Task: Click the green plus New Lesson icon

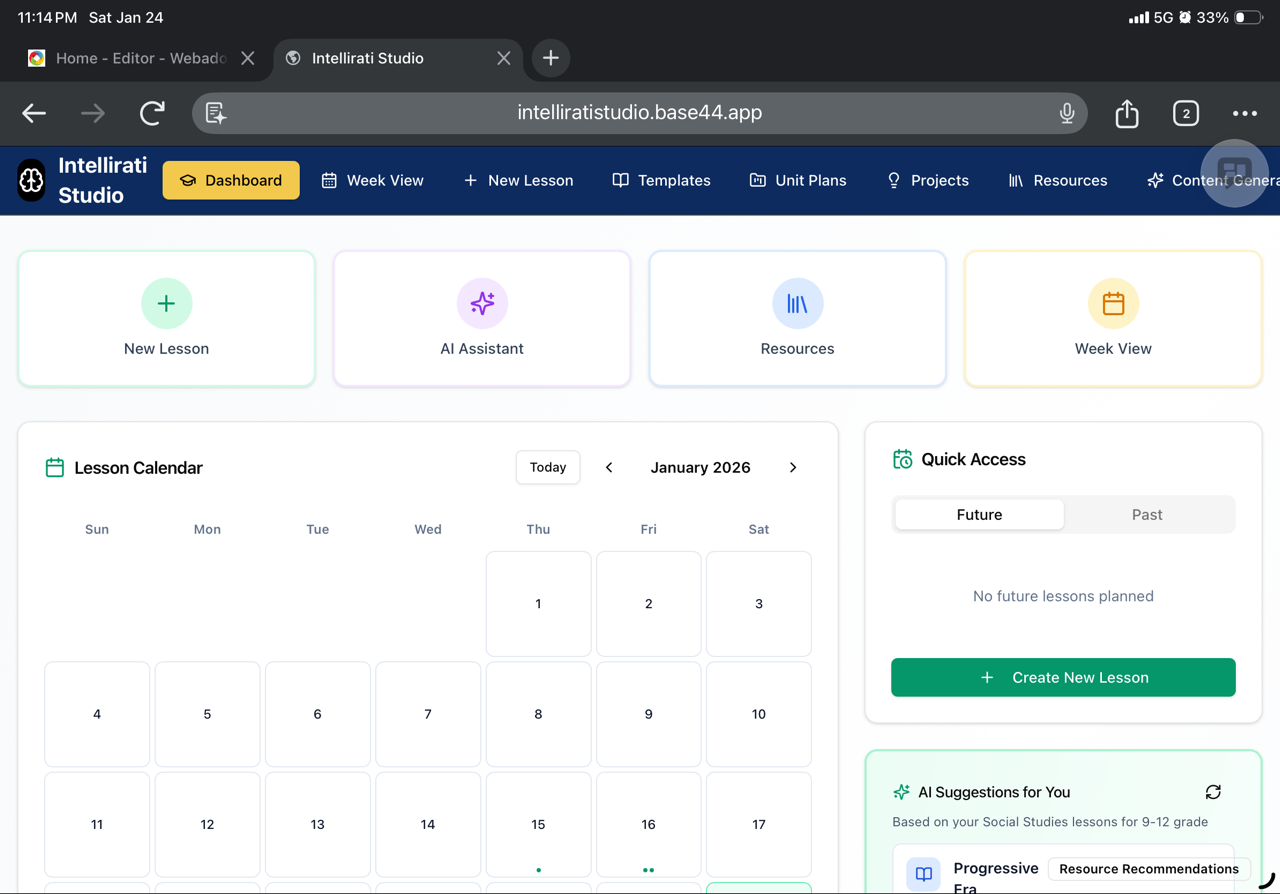Action: (166, 303)
